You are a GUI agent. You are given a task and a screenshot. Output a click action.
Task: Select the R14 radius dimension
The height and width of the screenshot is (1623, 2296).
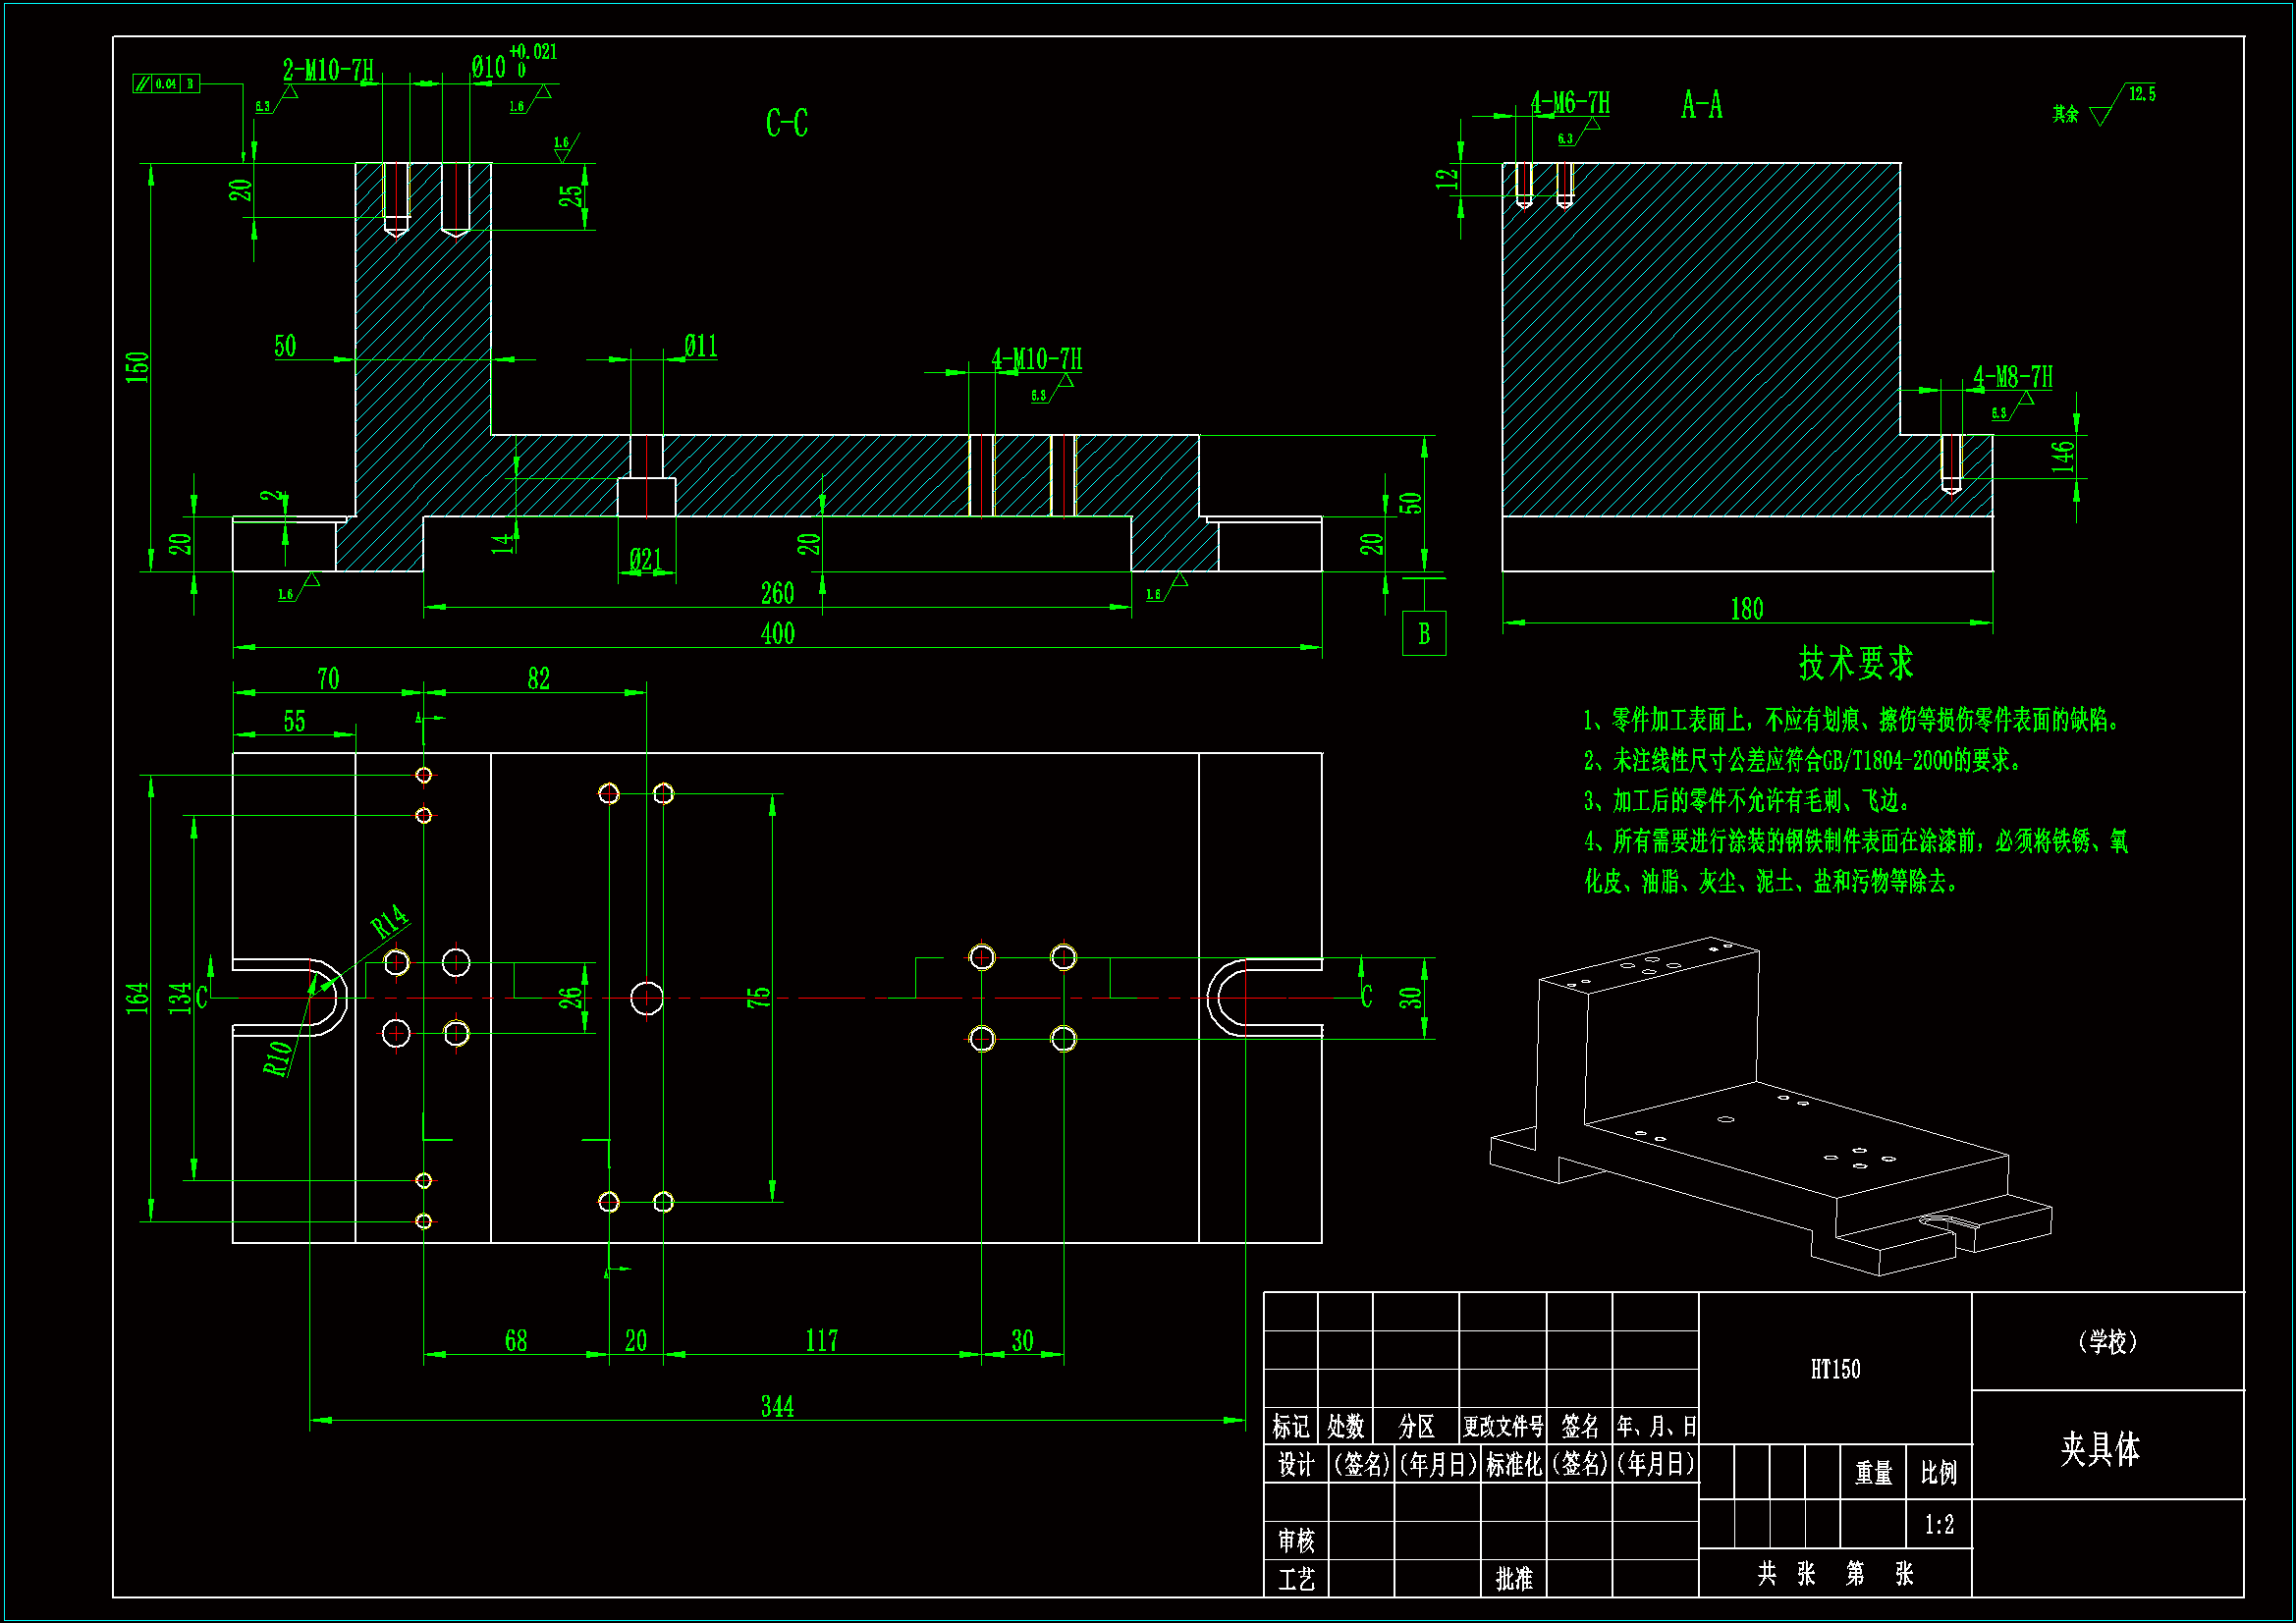389,921
